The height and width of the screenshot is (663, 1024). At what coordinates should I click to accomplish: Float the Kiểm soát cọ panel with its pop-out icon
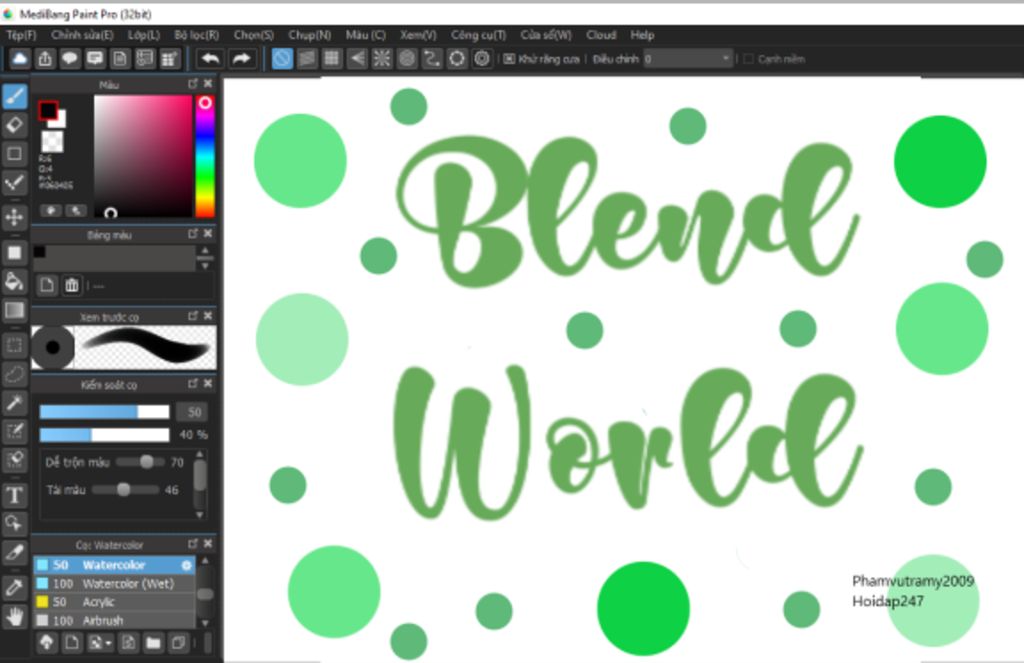click(193, 384)
